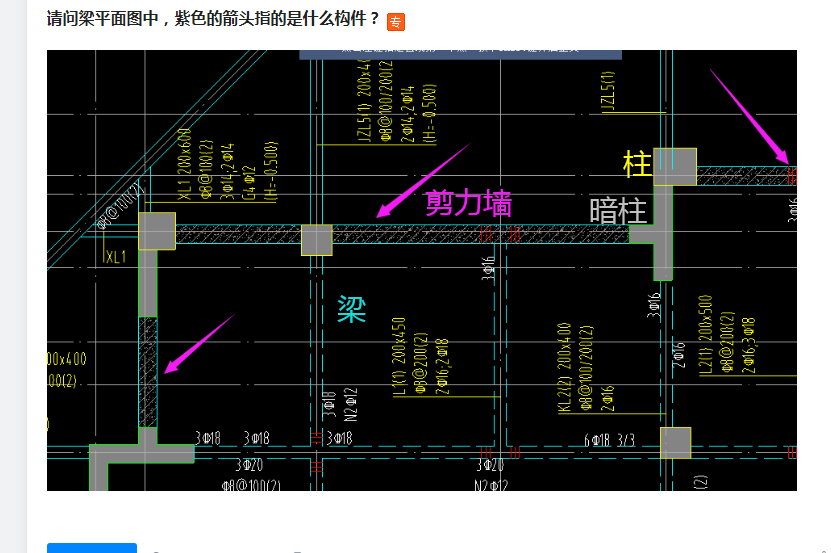Click the white 暗柱 label in the drawing

coord(618,210)
